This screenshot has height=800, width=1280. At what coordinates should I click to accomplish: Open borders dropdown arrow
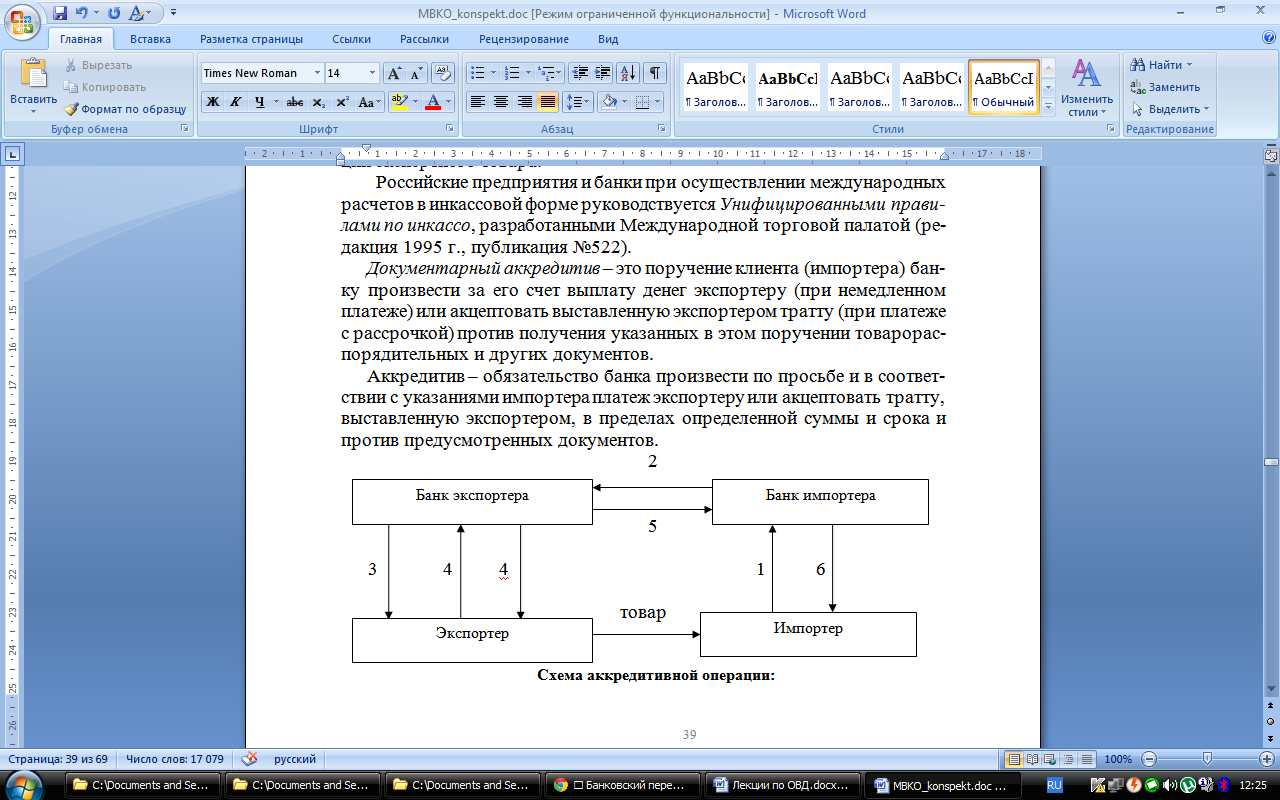point(657,102)
